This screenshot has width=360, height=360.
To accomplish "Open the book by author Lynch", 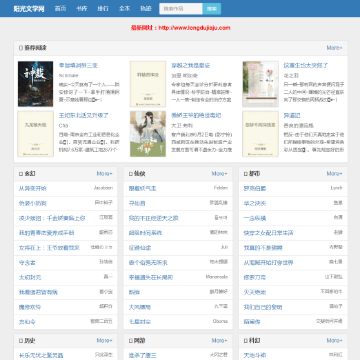I will (x=255, y=188).
